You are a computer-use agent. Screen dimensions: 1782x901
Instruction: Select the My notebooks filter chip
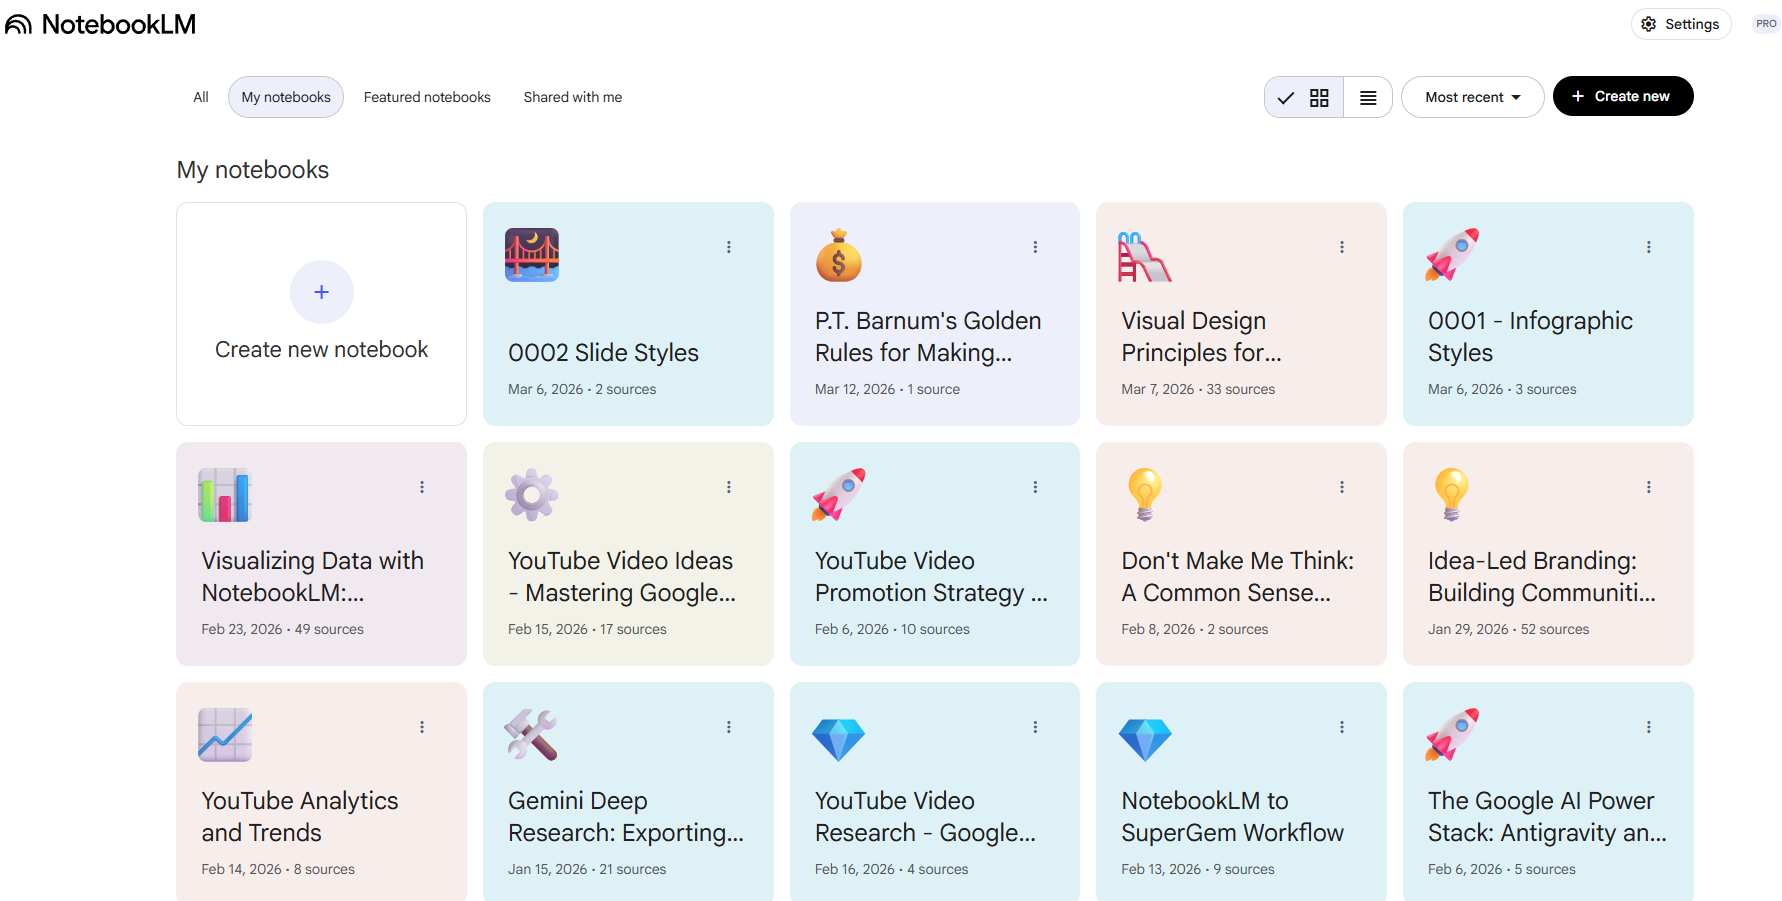286,97
